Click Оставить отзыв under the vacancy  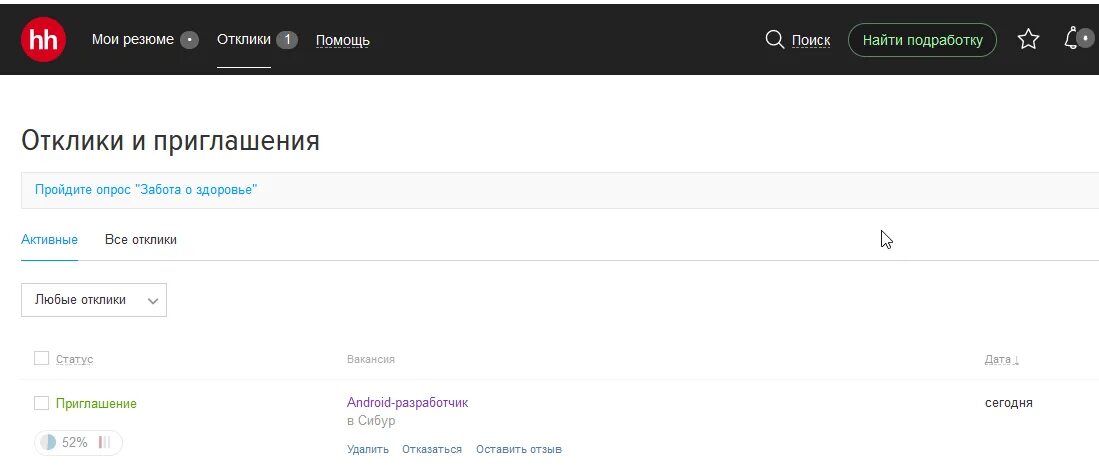coord(519,449)
